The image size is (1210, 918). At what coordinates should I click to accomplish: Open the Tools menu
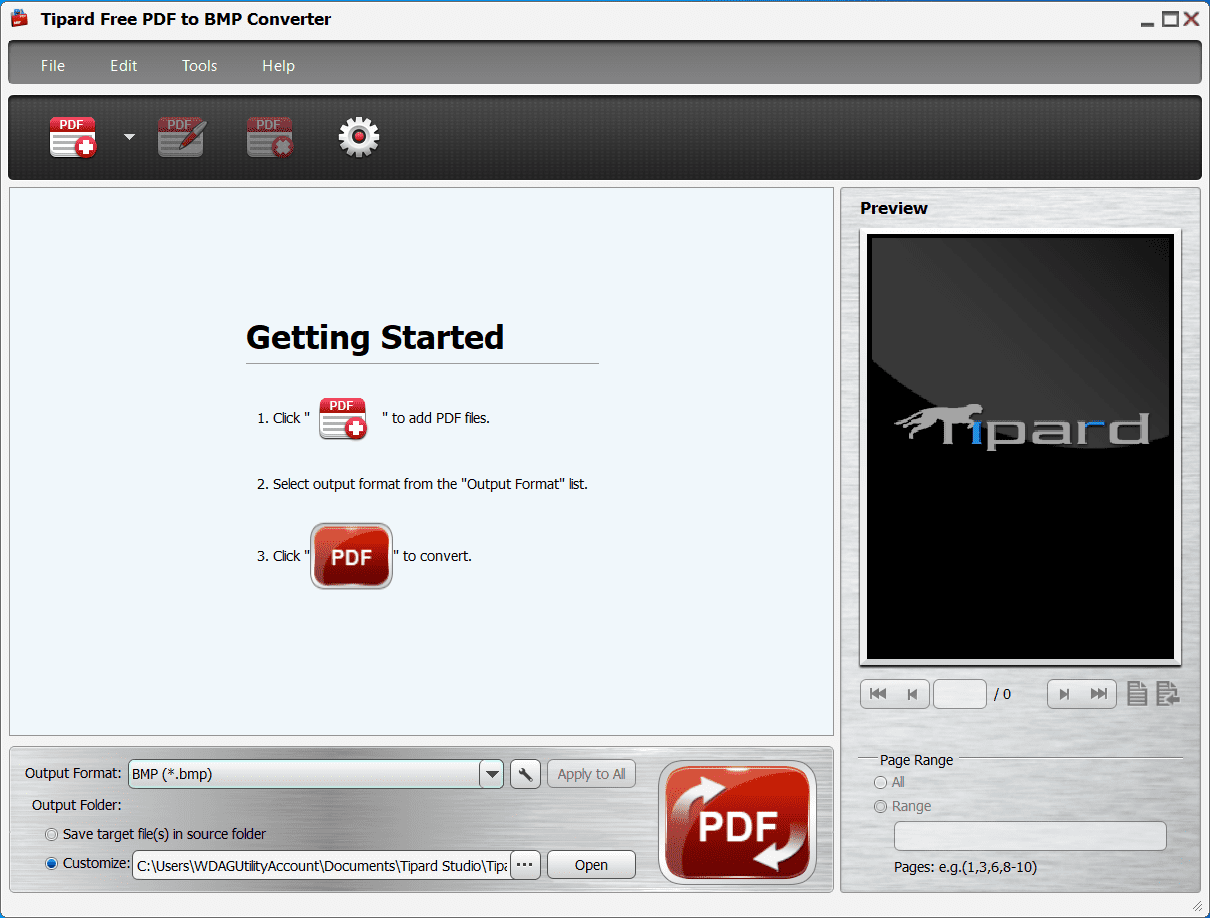click(x=200, y=66)
